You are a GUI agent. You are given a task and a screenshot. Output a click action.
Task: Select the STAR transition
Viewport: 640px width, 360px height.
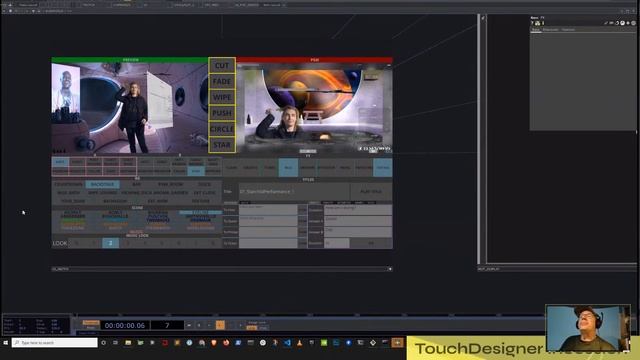click(222, 145)
